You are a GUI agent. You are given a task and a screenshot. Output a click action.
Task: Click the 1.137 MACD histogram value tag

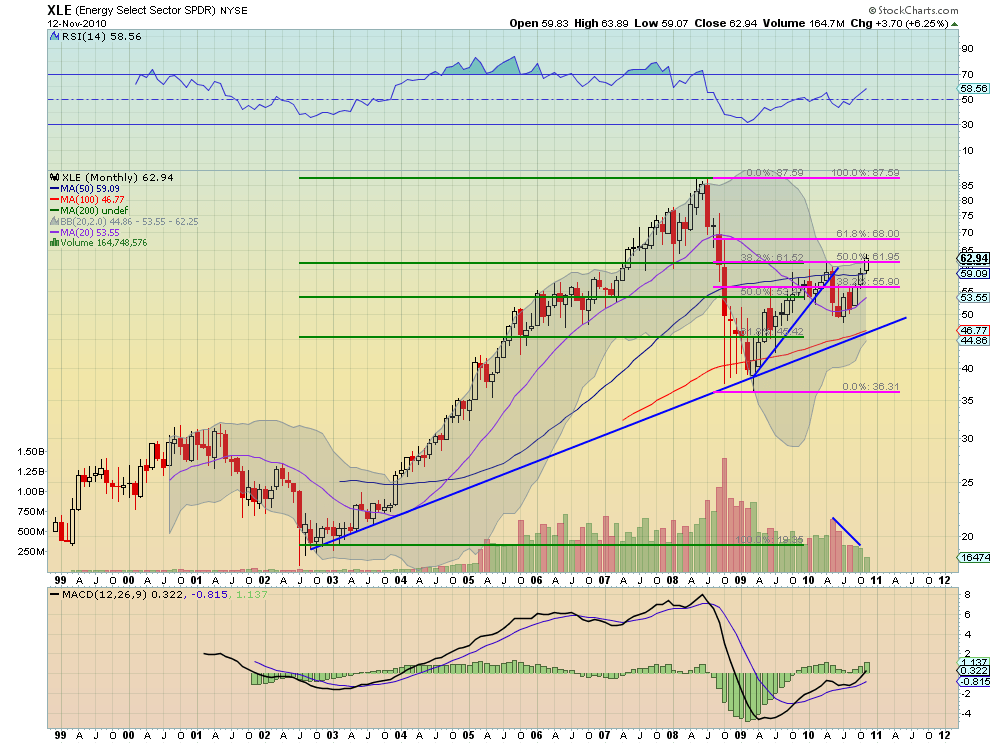coord(974,661)
